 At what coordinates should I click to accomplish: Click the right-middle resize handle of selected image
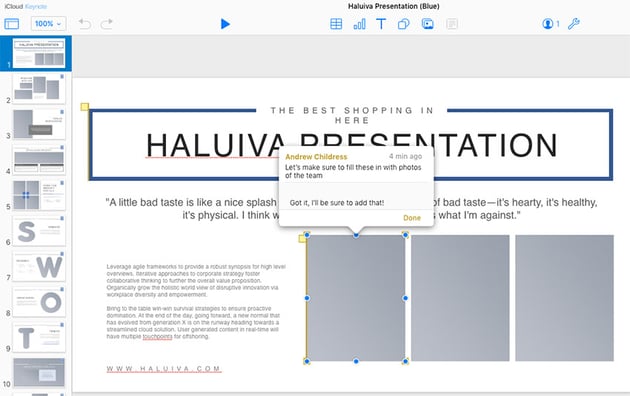[x=405, y=298]
